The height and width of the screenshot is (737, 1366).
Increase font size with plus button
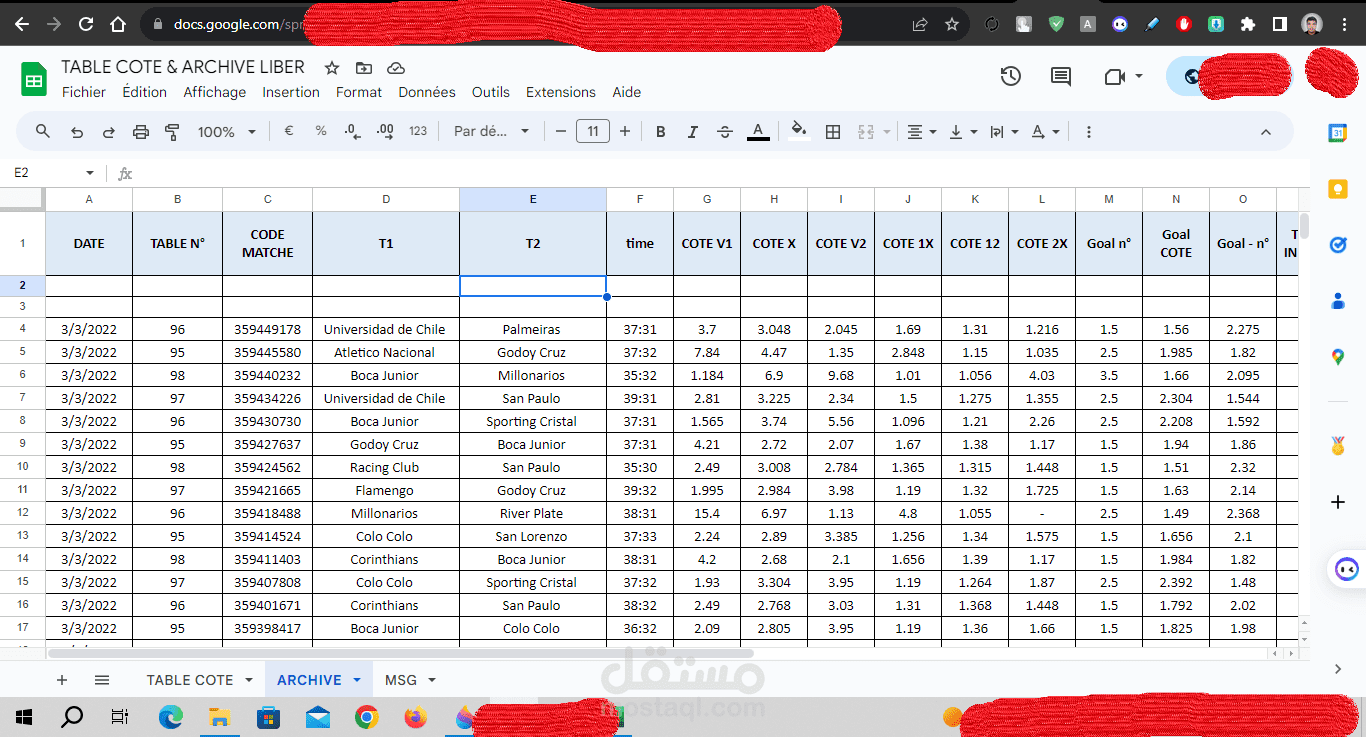coord(625,131)
